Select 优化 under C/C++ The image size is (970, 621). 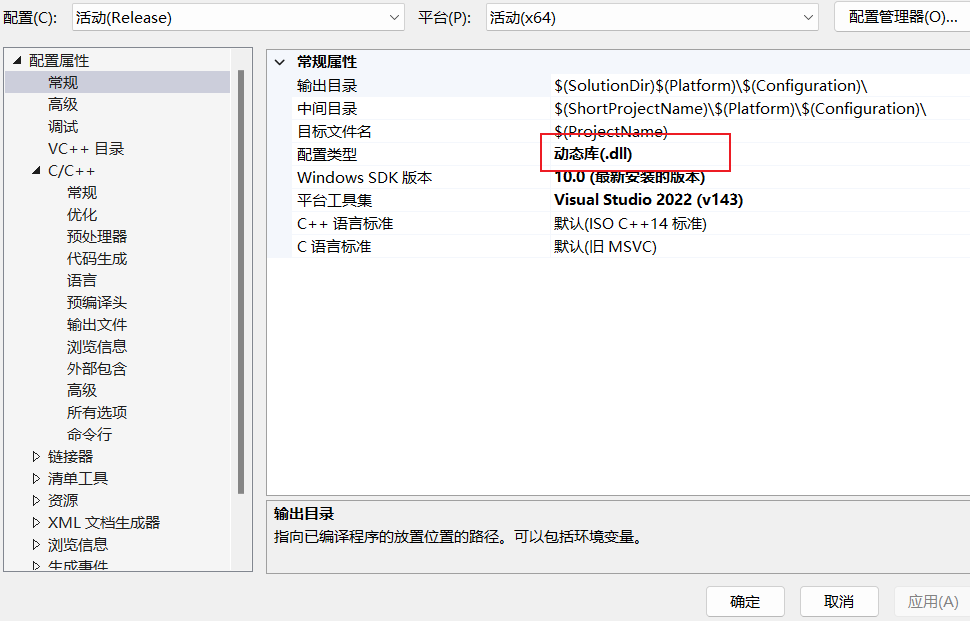[x=83, y=214]
